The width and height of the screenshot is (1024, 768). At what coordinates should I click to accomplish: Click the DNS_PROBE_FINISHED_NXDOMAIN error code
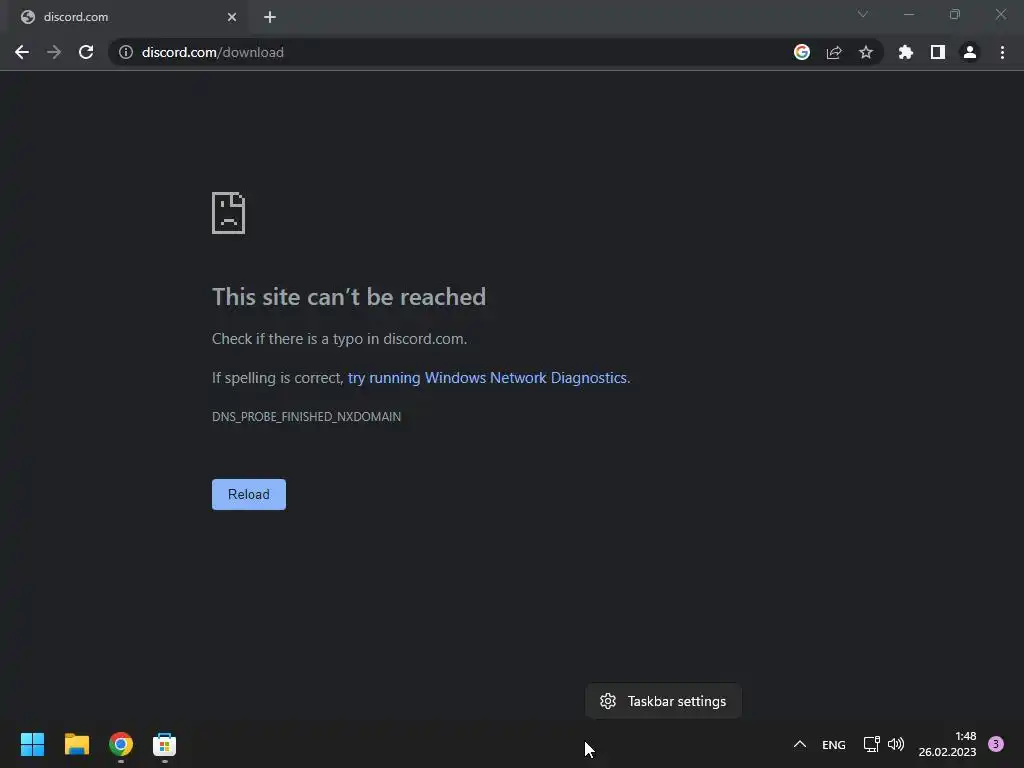coord(306,417)
